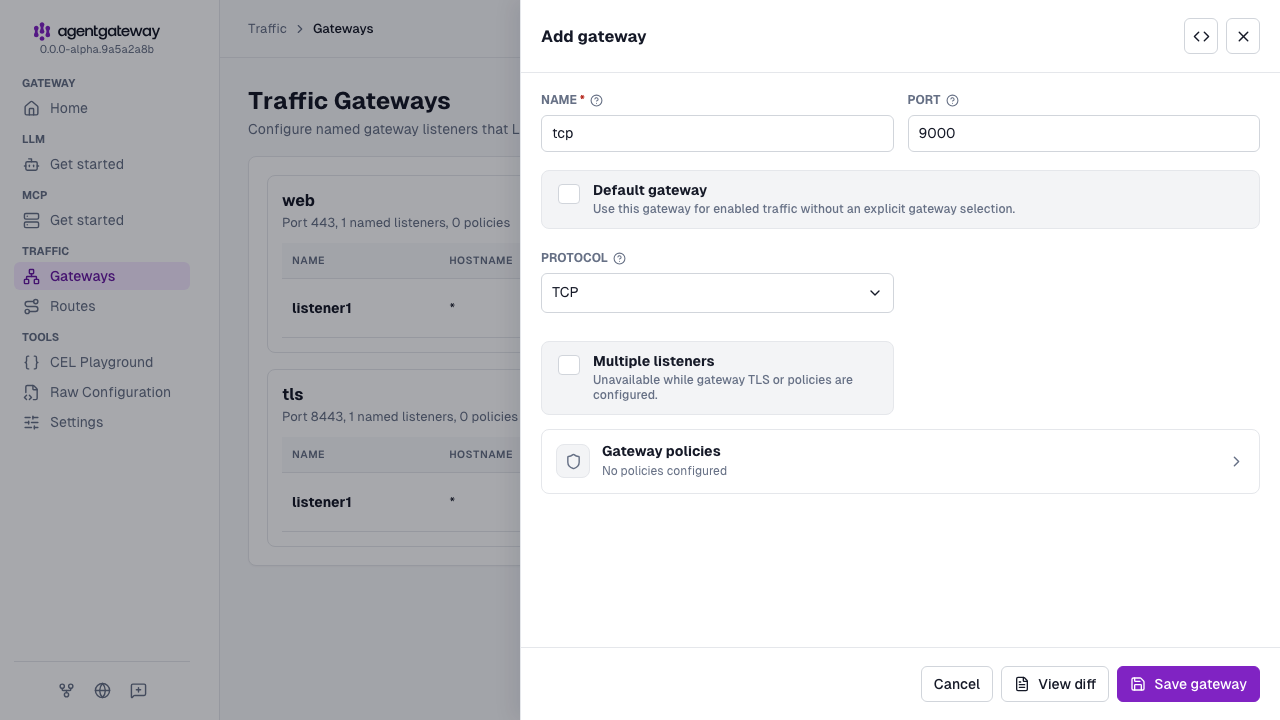The image size is (1280, 720).
Task: Open the Home page from sidebar
Action: tap(102, 108)
